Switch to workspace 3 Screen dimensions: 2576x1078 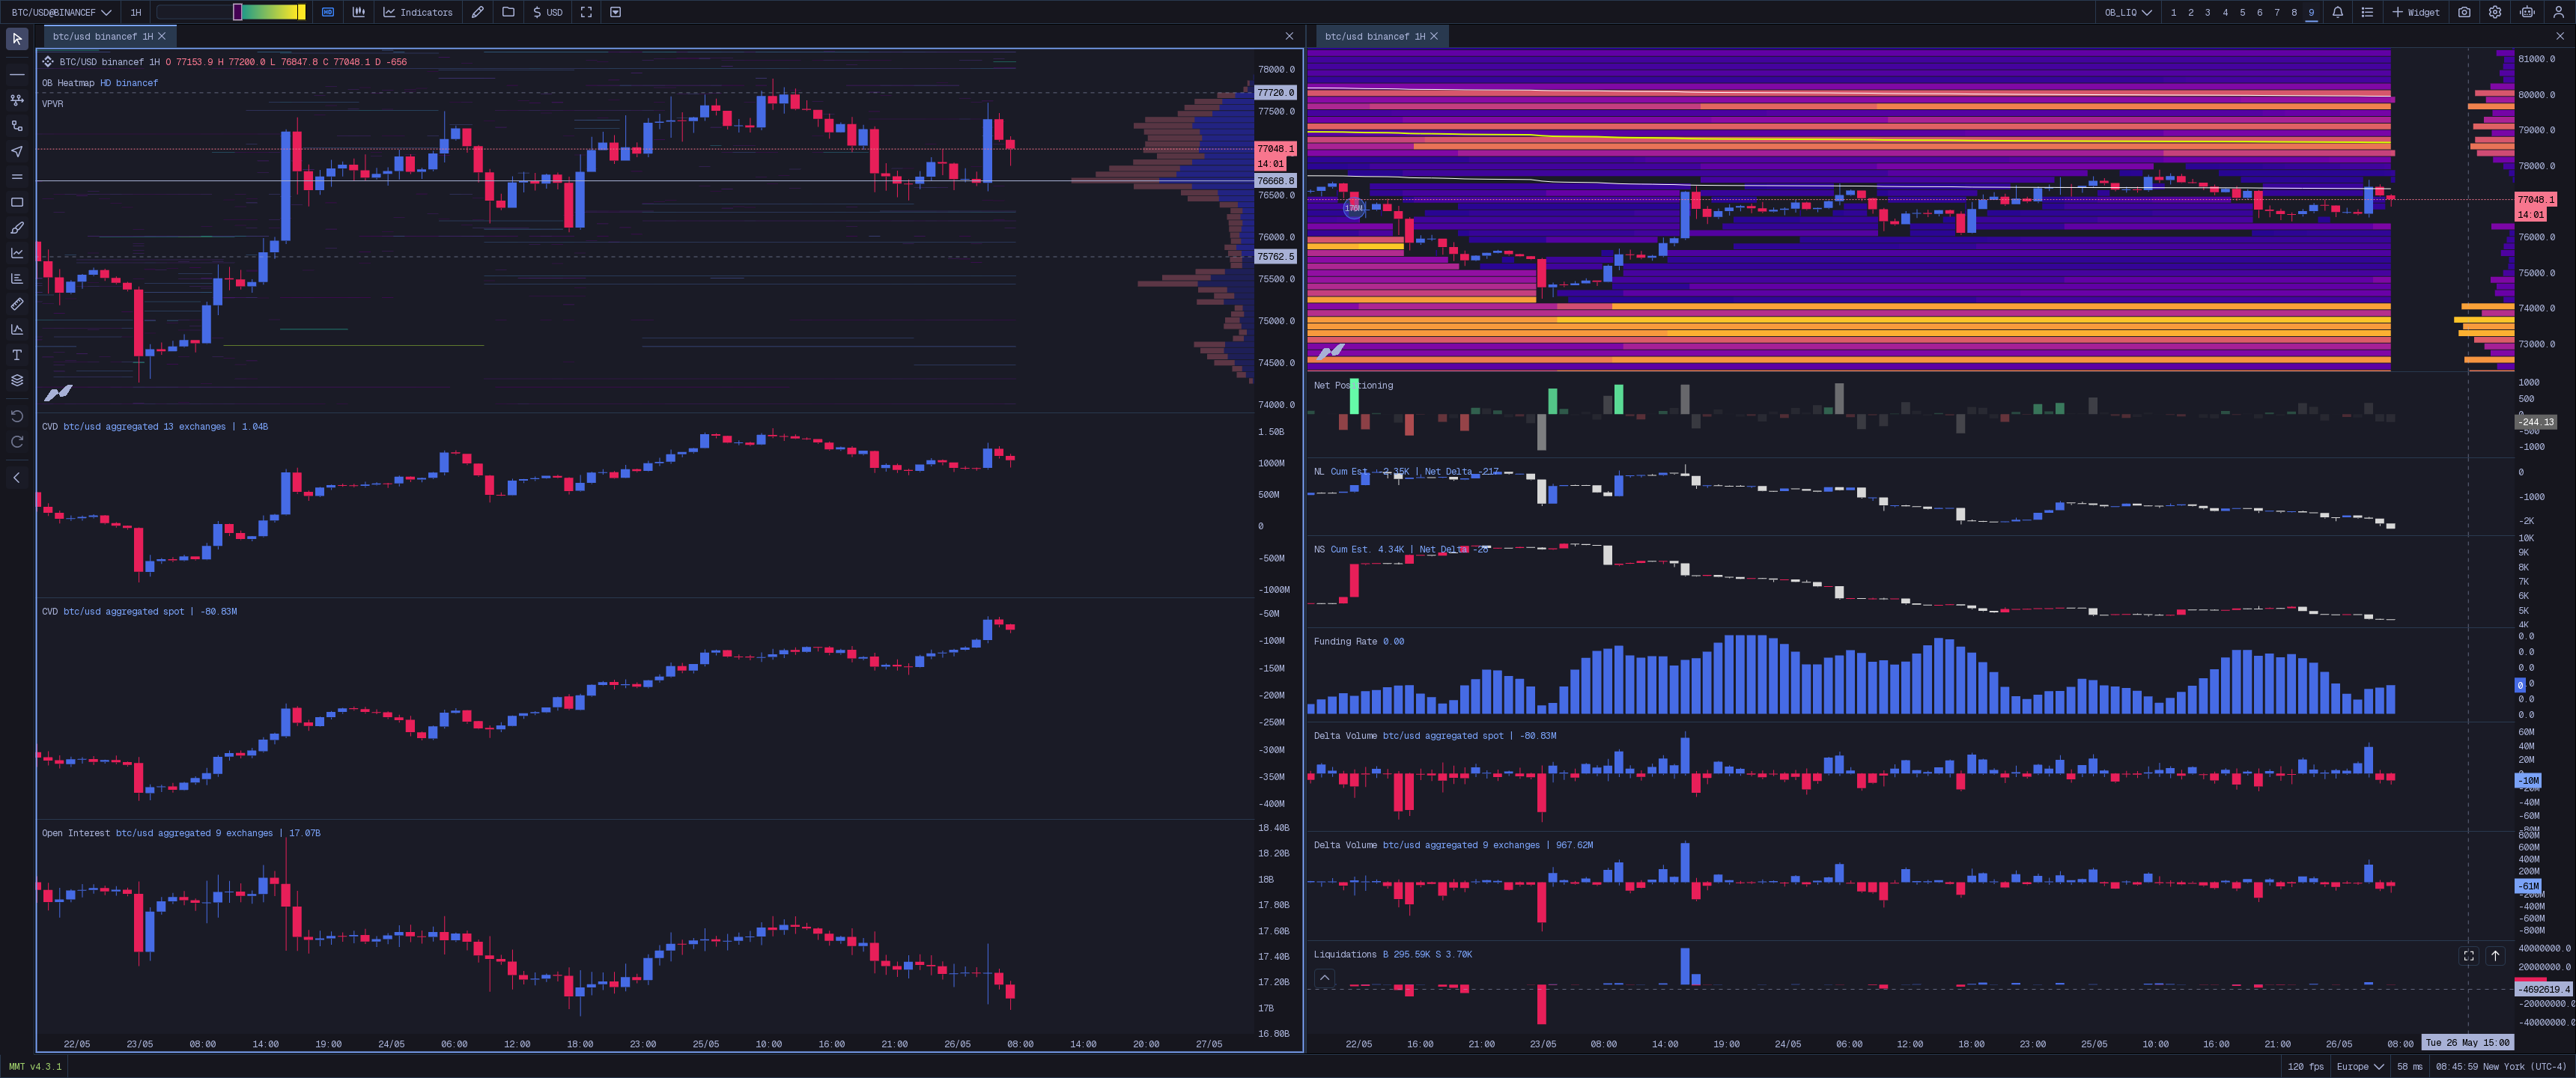point(2207,12)
